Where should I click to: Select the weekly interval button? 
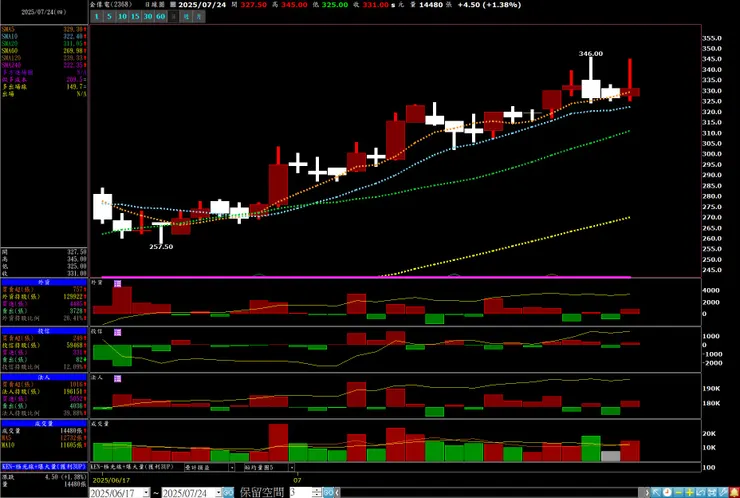186,17
